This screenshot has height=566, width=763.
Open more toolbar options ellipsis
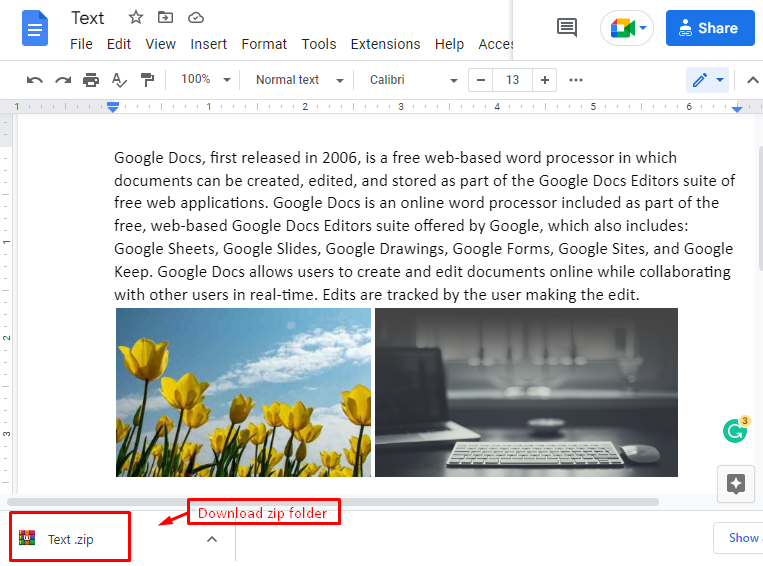[x=576, y=80]
